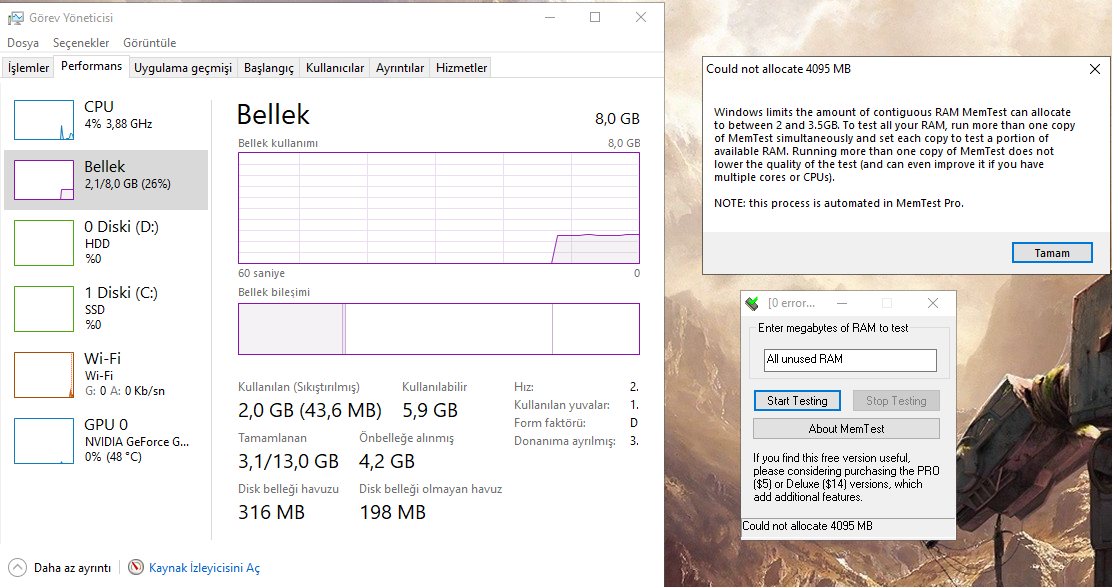
Task: Switch to the Ayrıntılar tab
Action: click(x=400, y=68)
